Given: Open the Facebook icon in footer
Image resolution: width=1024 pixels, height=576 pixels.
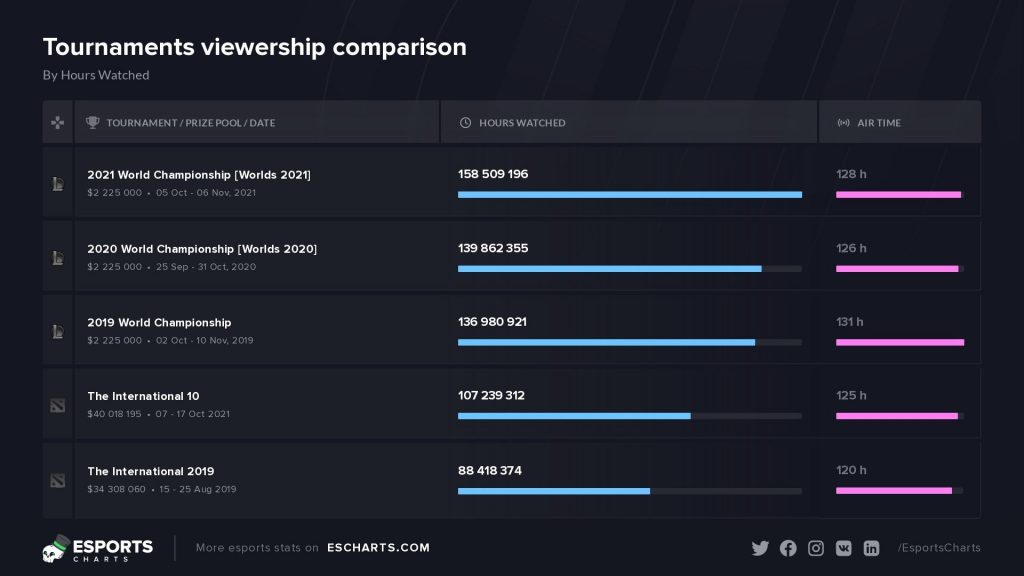Looking at the screenshot, I should coord(788,548).
